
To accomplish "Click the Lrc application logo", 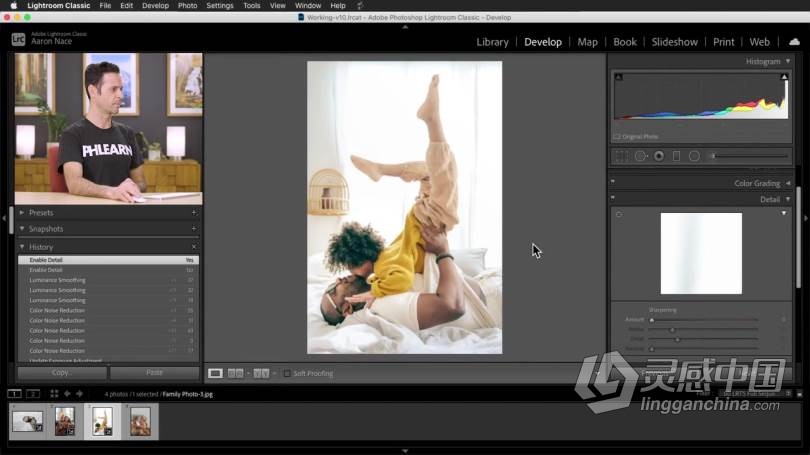I will coord(18,39).
